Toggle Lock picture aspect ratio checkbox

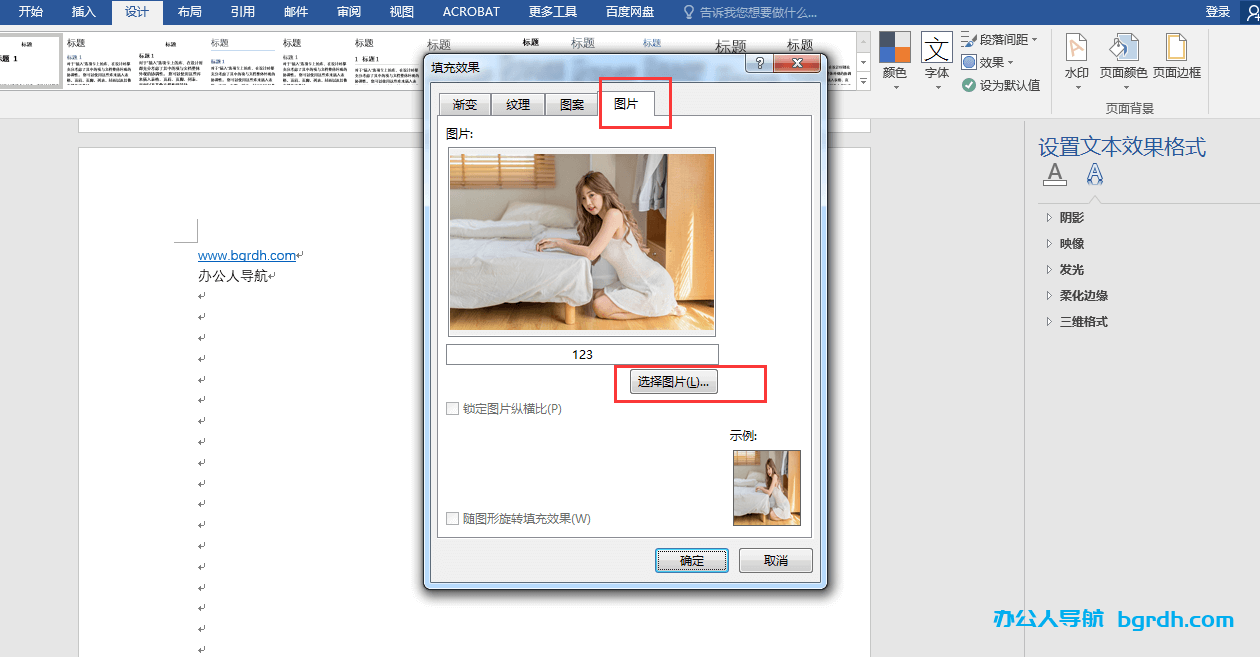453,409
